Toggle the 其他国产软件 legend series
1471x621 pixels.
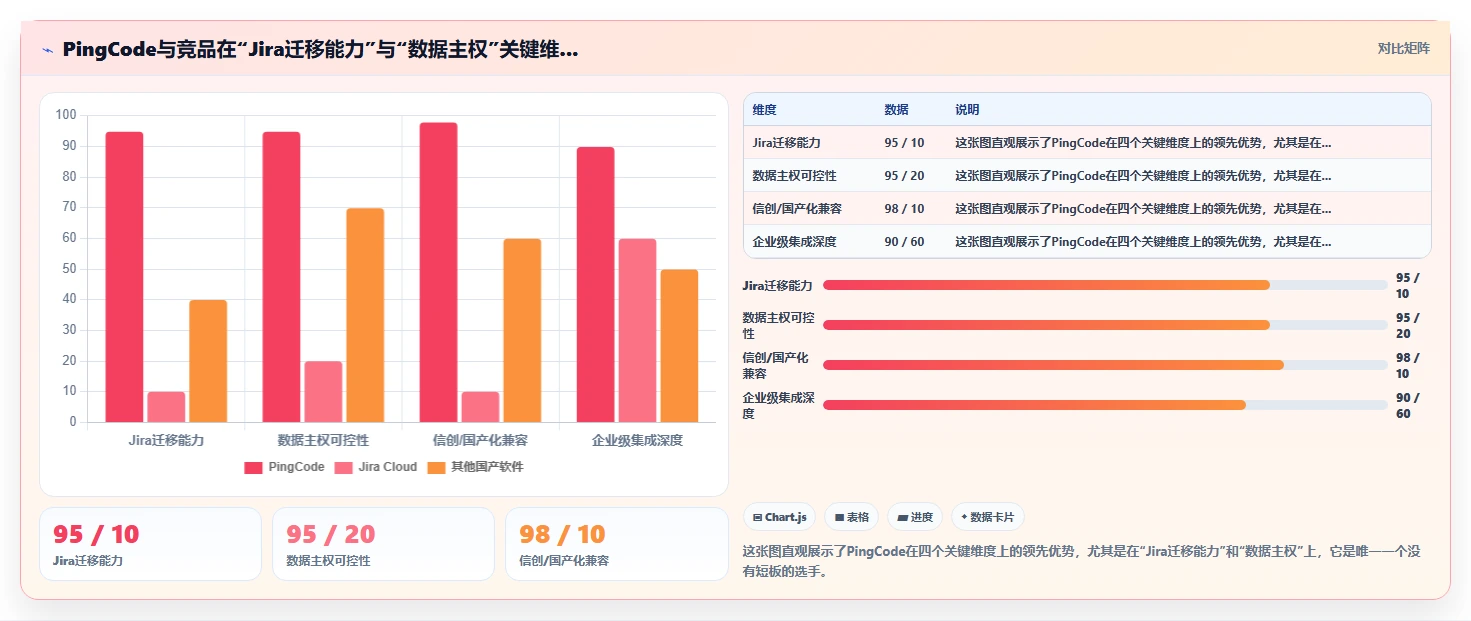click(x=475, y=467)
